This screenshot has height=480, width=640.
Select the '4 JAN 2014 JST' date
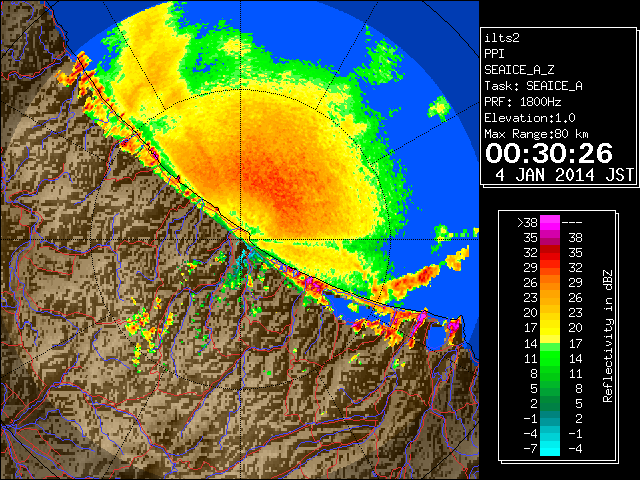tap(564, 175)
